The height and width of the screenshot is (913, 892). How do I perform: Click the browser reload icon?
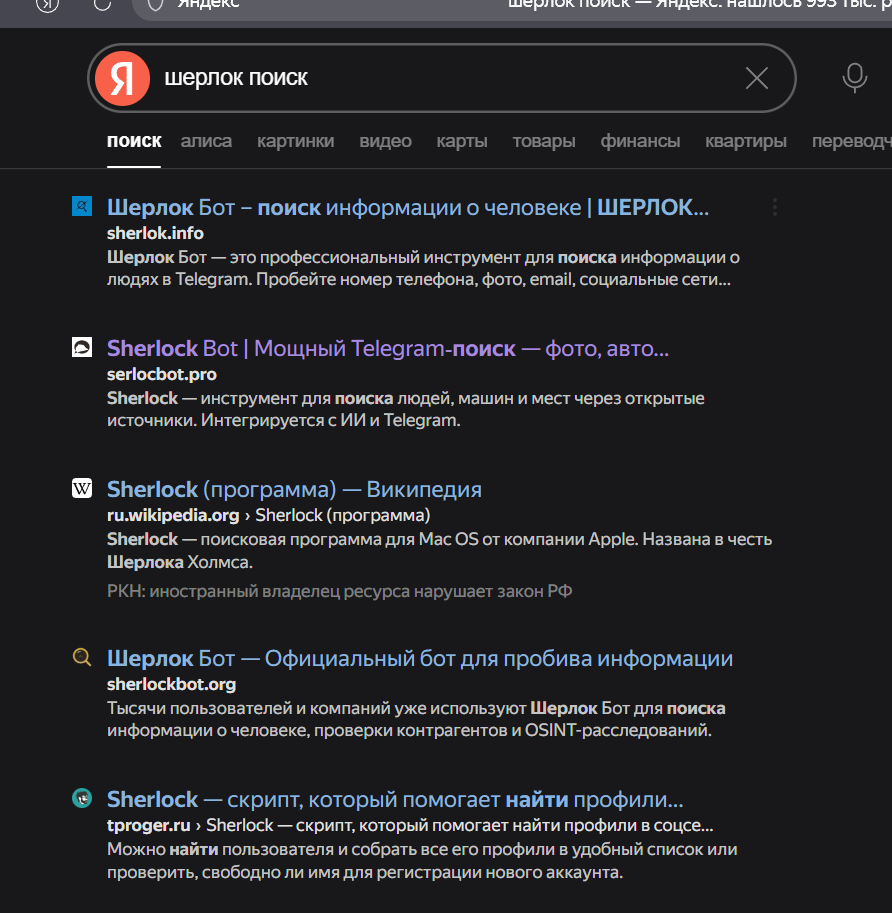point(102,3)
